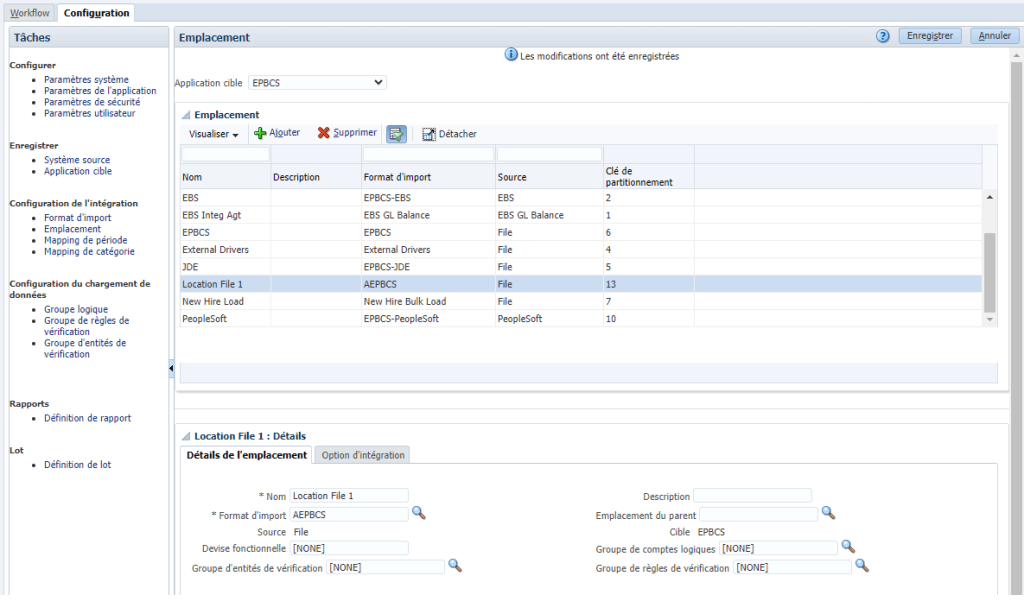1036x616 pixels.
Task: Open the Groupe logique link
Action: [76, 309]
